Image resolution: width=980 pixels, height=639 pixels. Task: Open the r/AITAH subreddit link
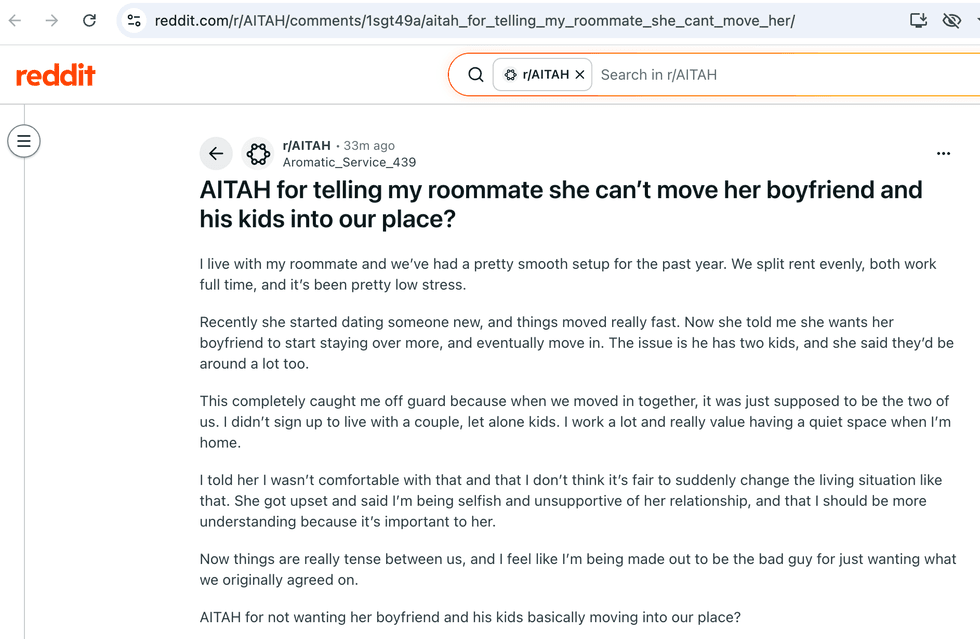306,146
